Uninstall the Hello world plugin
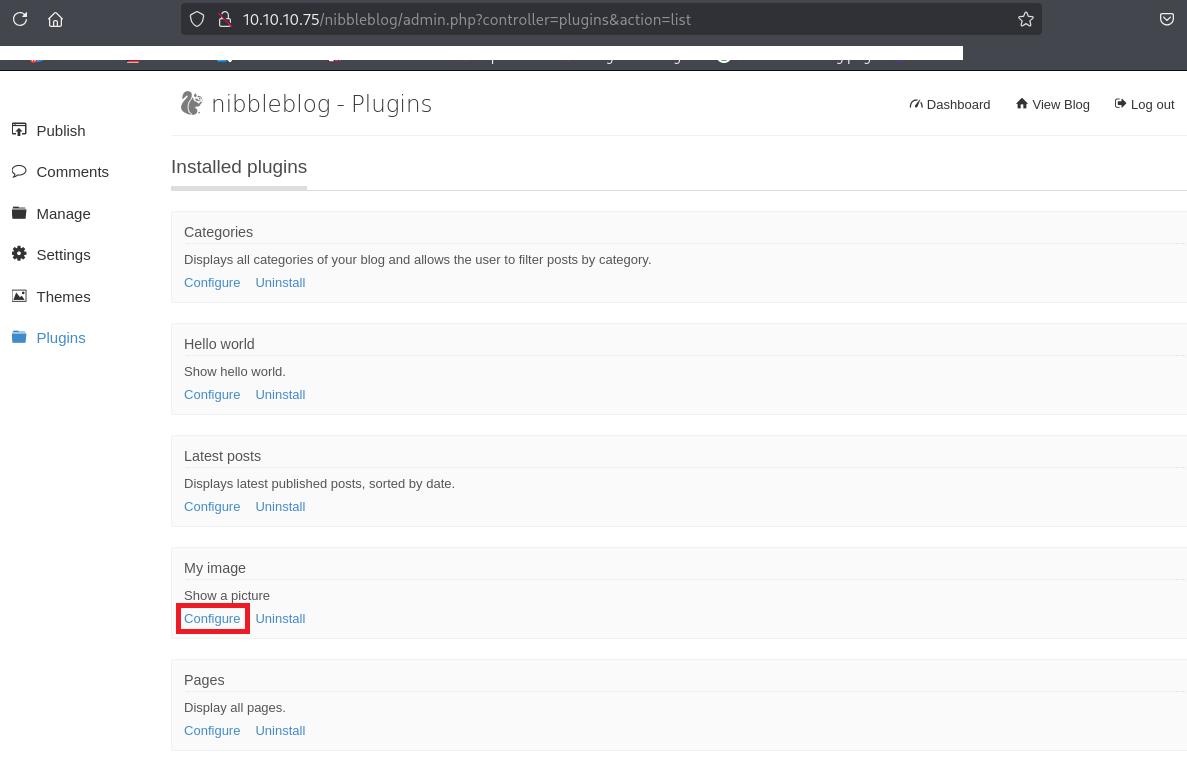Screen dimensions: 1187x757 280,395
